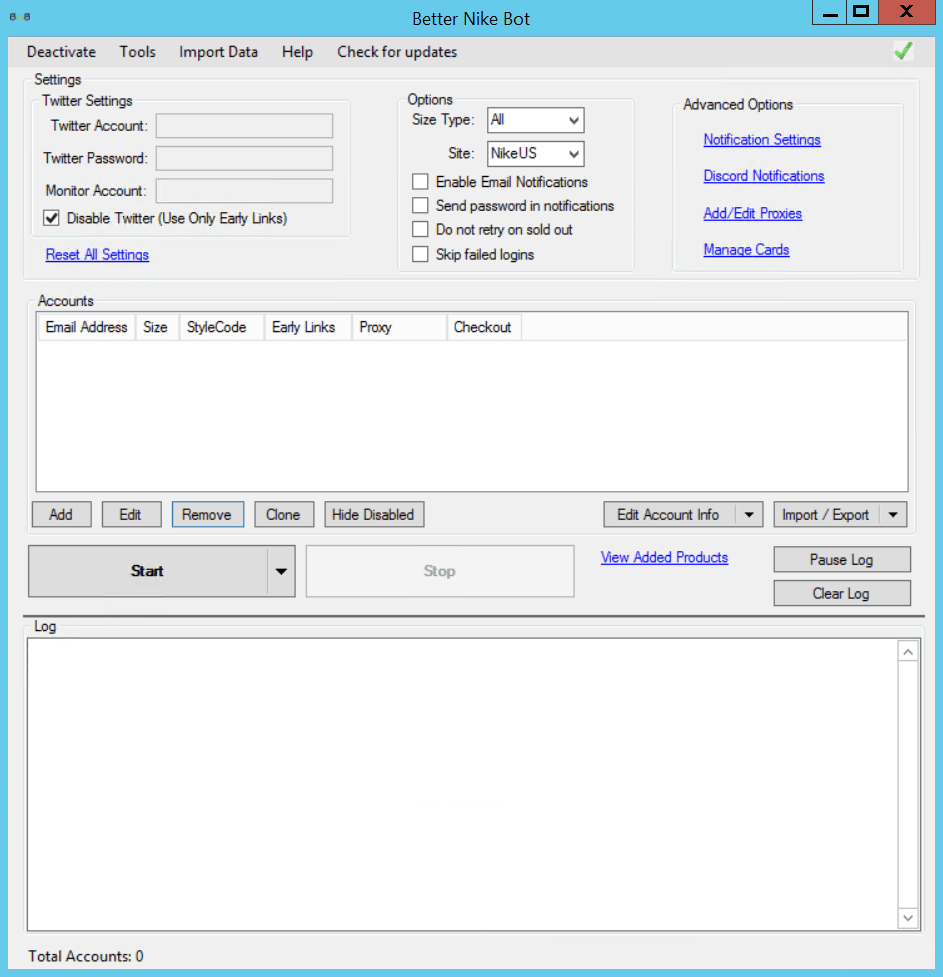This screenshot has height=977, width=943.
Task: Maximize the Better Nike Bot window
Action: pos(861,12)
